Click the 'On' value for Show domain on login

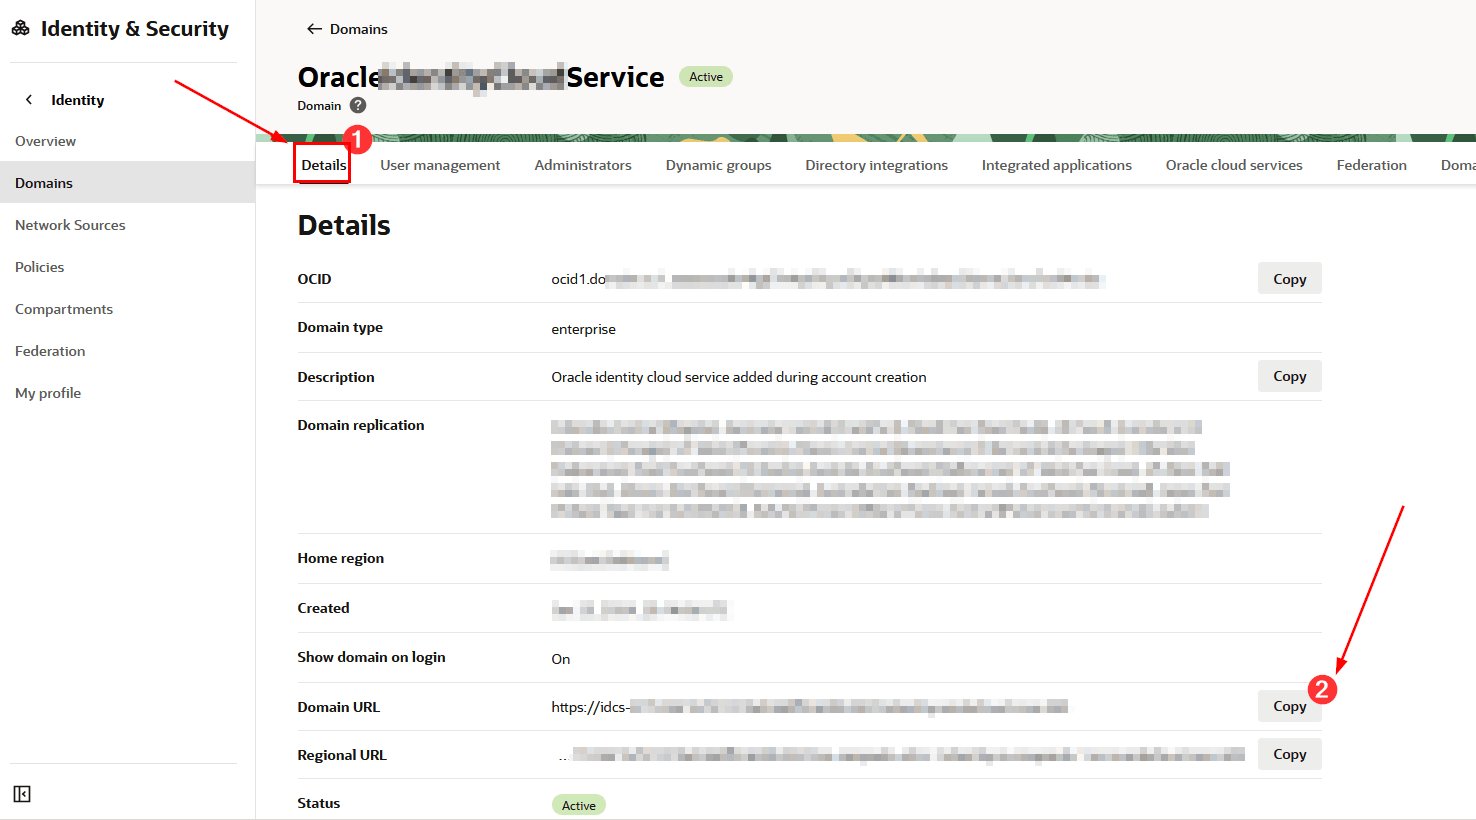(x=560, y=659)
